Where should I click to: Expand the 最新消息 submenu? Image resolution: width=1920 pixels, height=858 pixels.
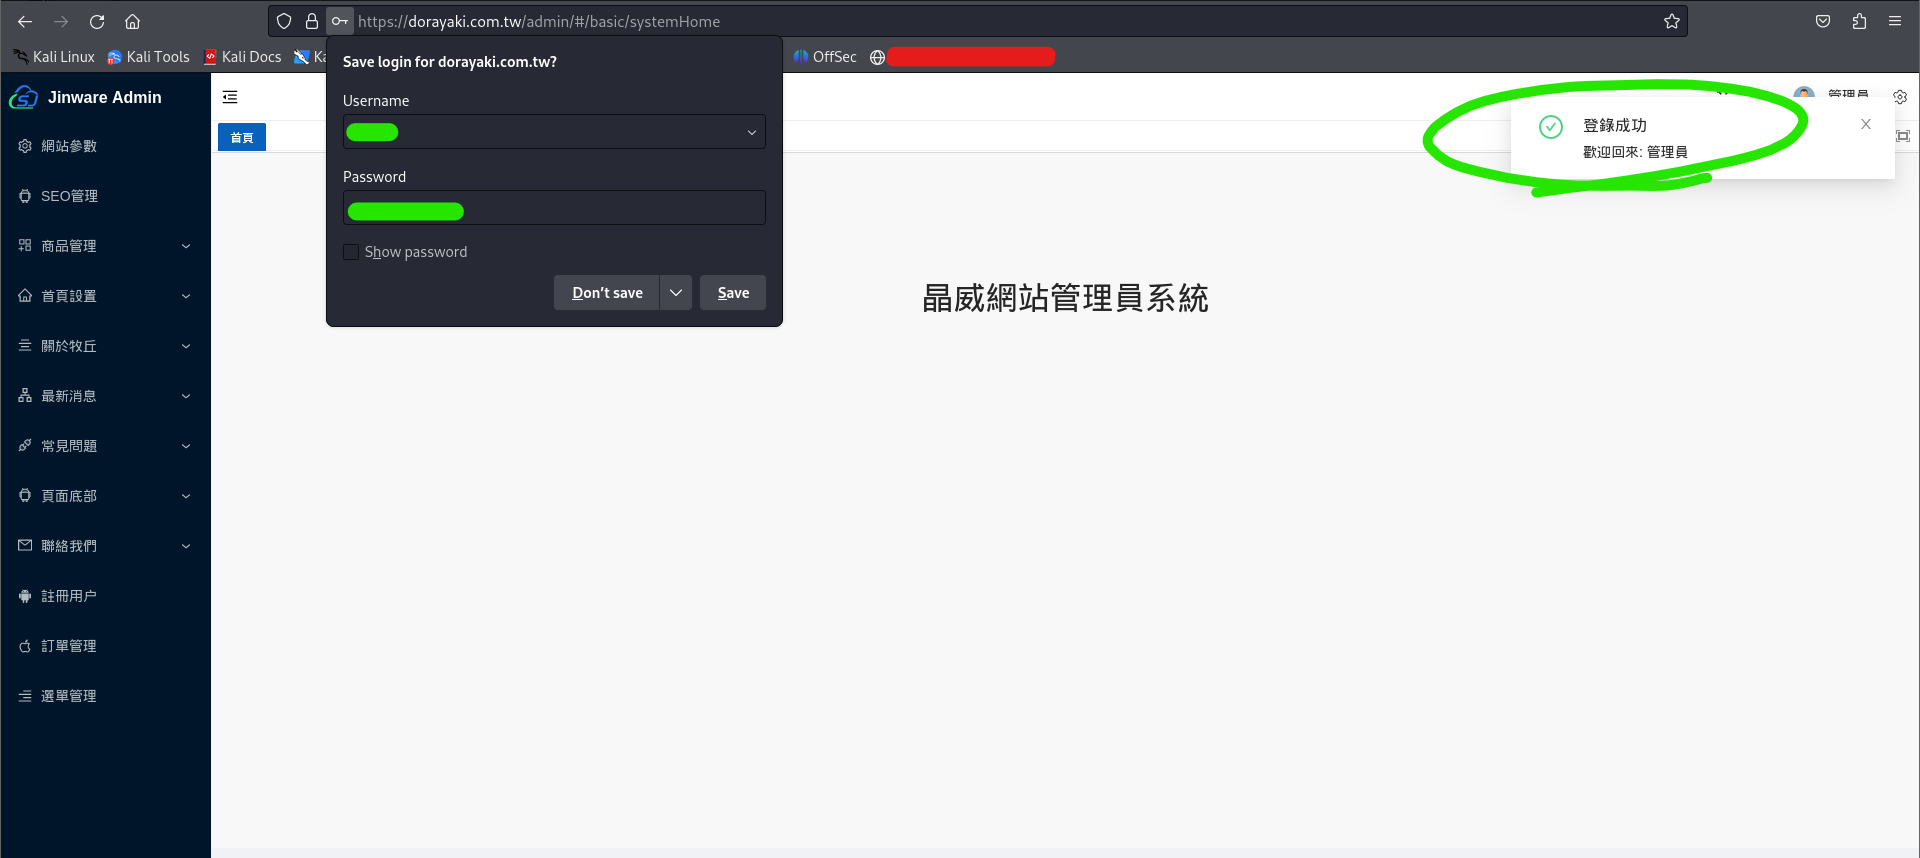coord(105,396)
